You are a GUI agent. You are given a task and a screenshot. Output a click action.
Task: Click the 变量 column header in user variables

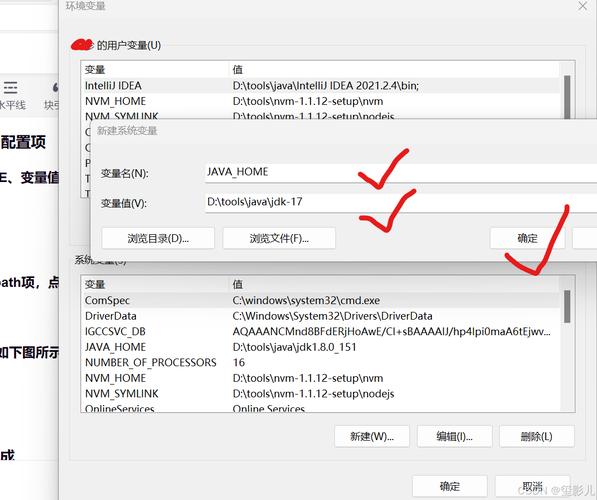[x=155, y=70]
